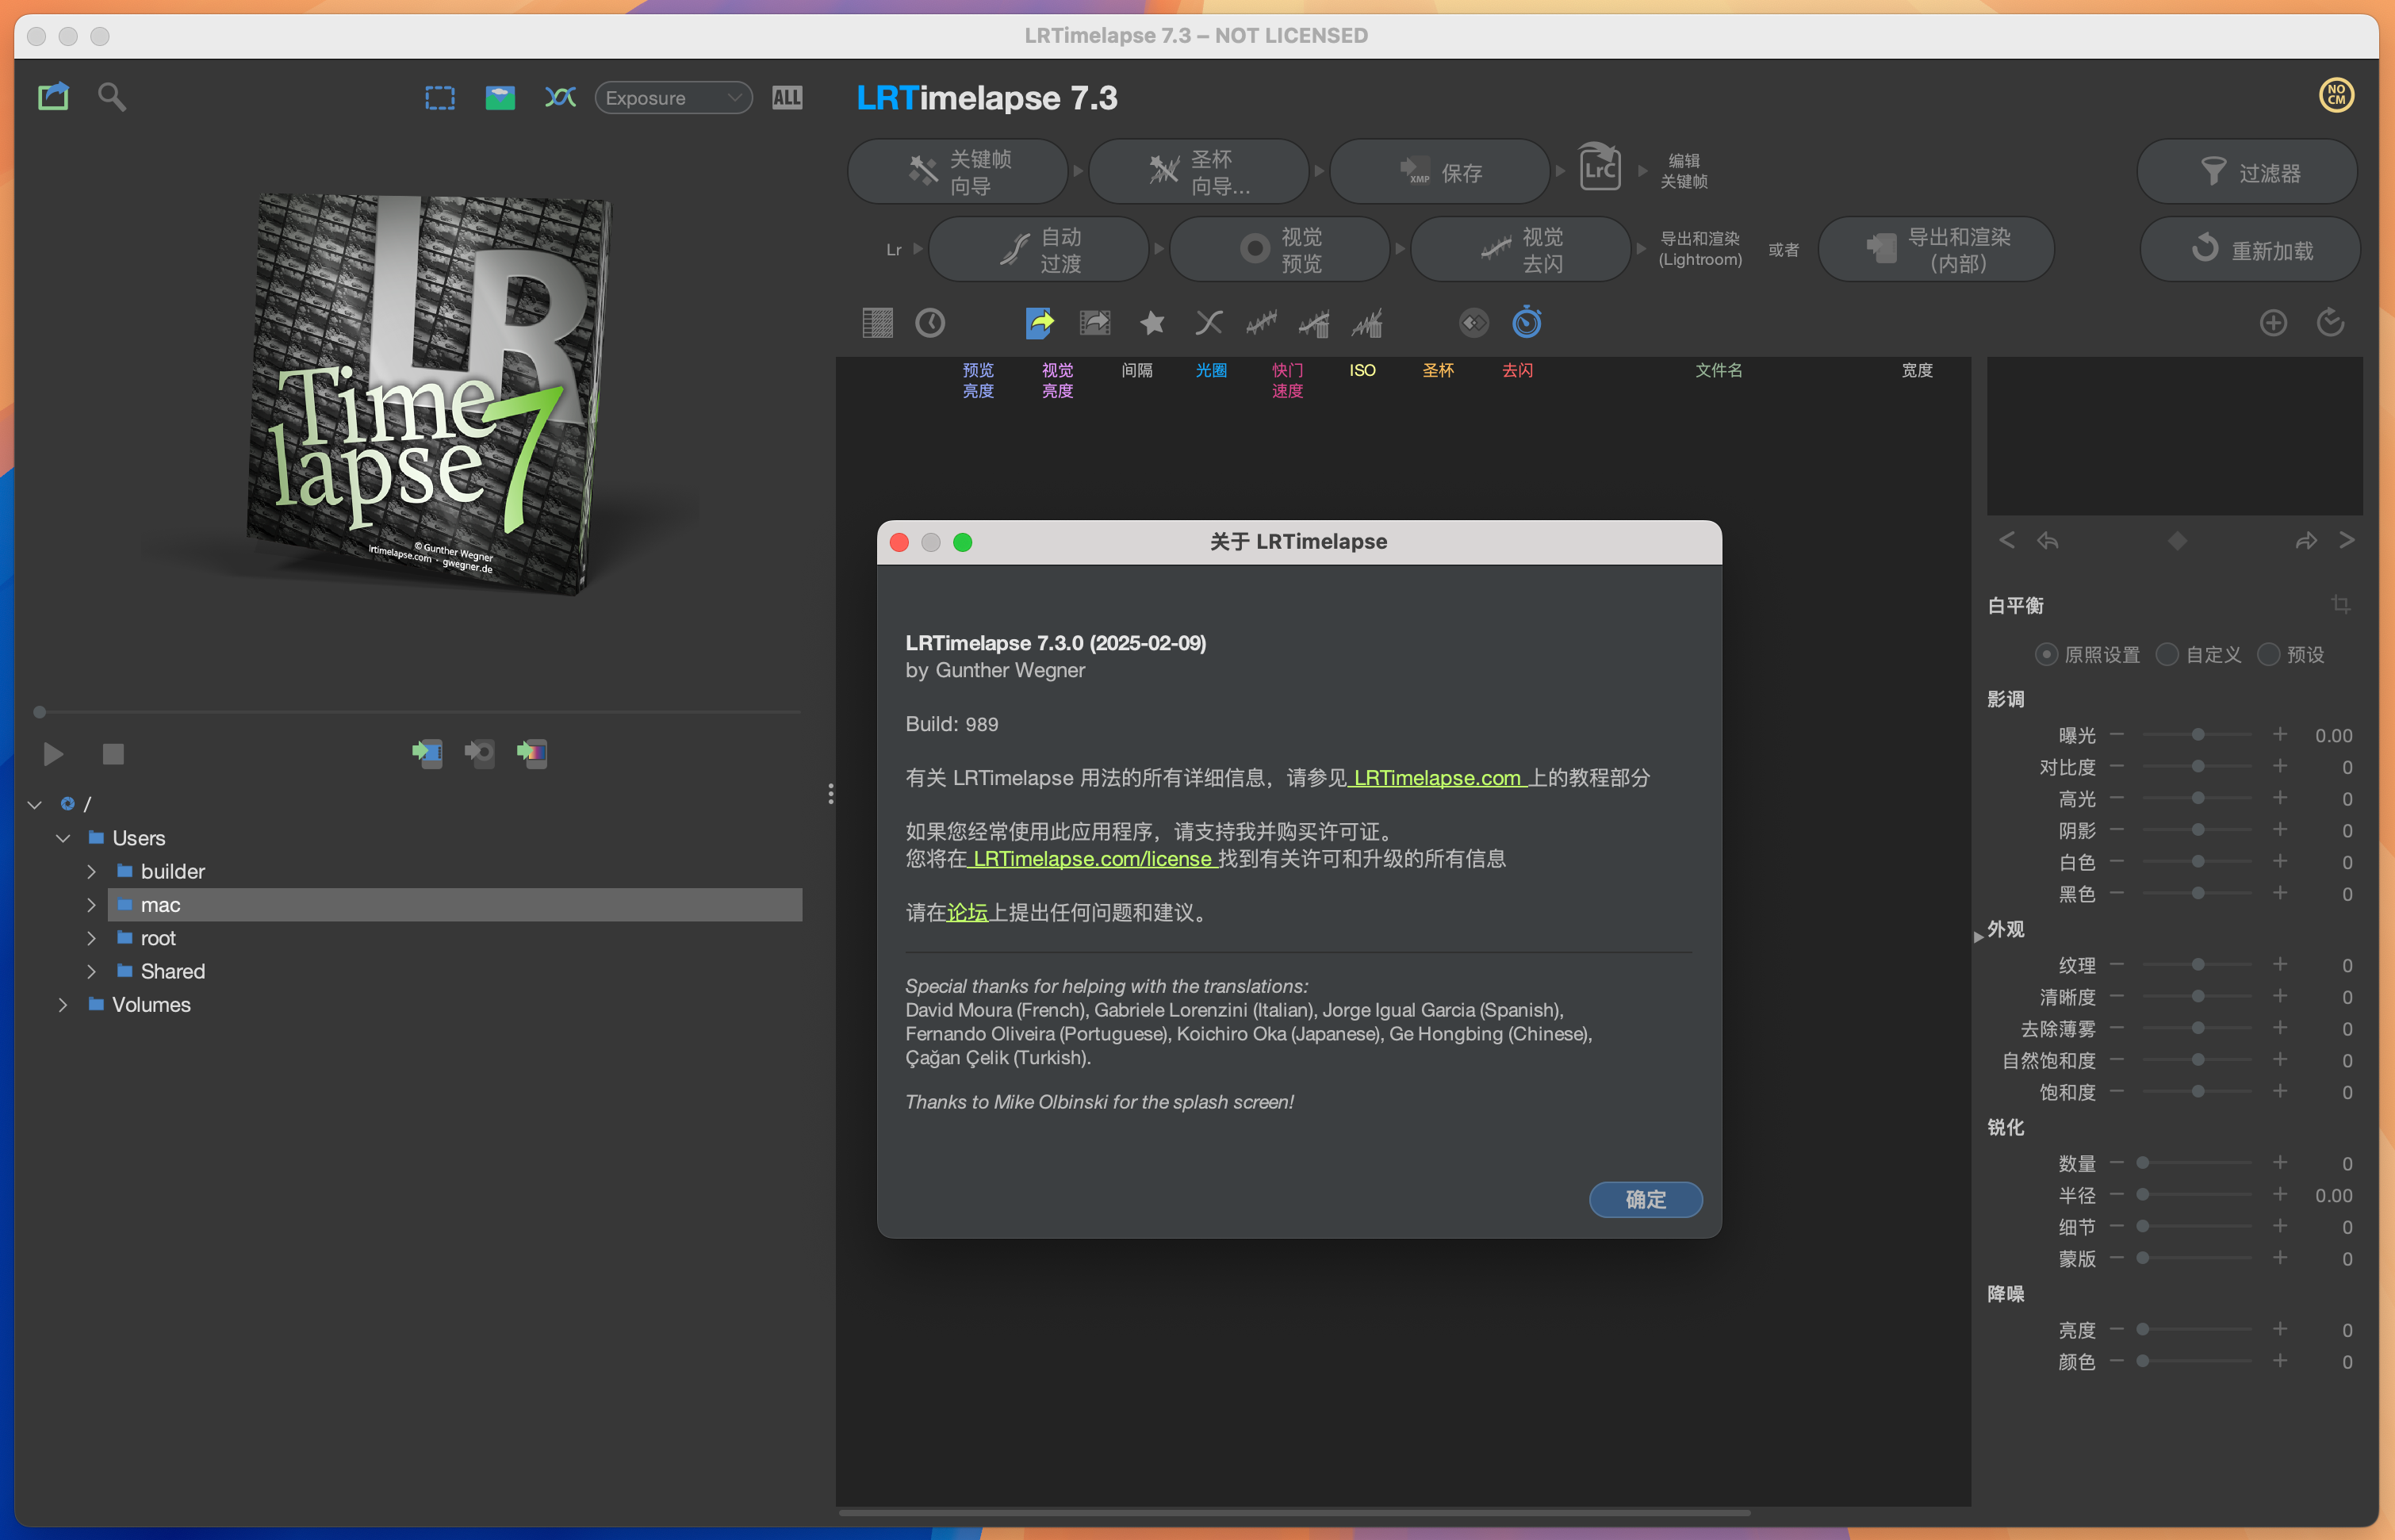
Task: Click the circular refresh check icon
Action: point(2330,323)
